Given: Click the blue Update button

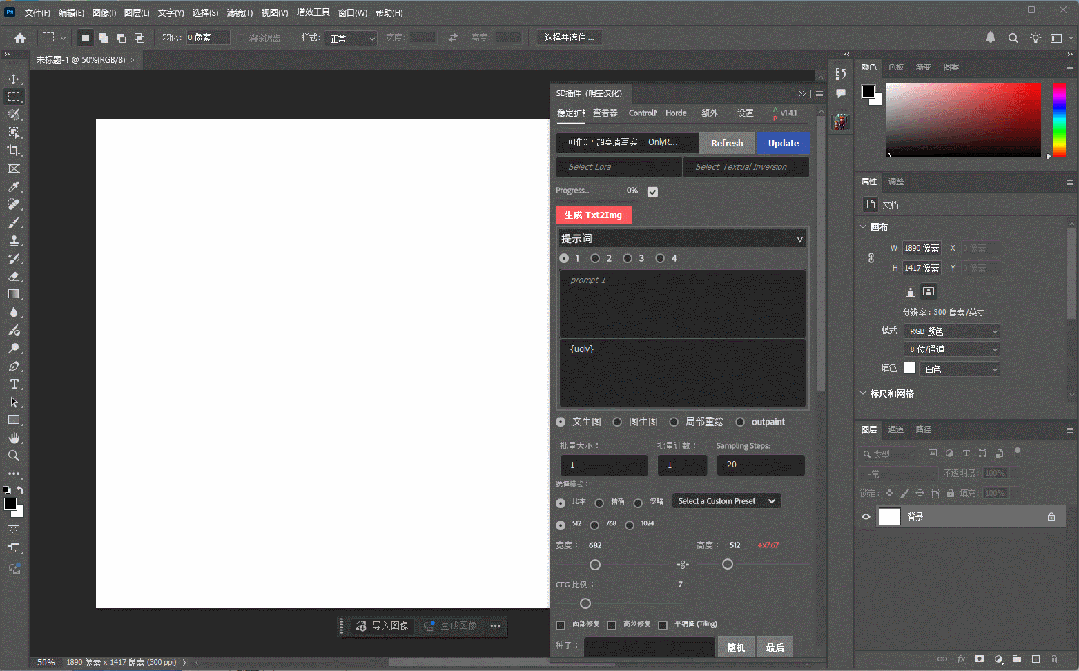Looking at the screenshot, I should click(783, 143).
